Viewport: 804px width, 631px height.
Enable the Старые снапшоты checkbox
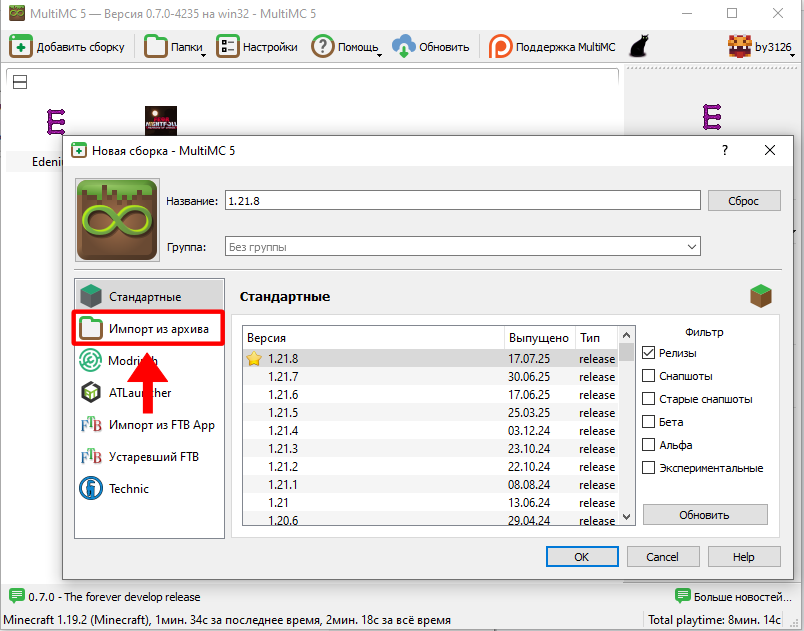pyautogui.click(x=649, y=399)
